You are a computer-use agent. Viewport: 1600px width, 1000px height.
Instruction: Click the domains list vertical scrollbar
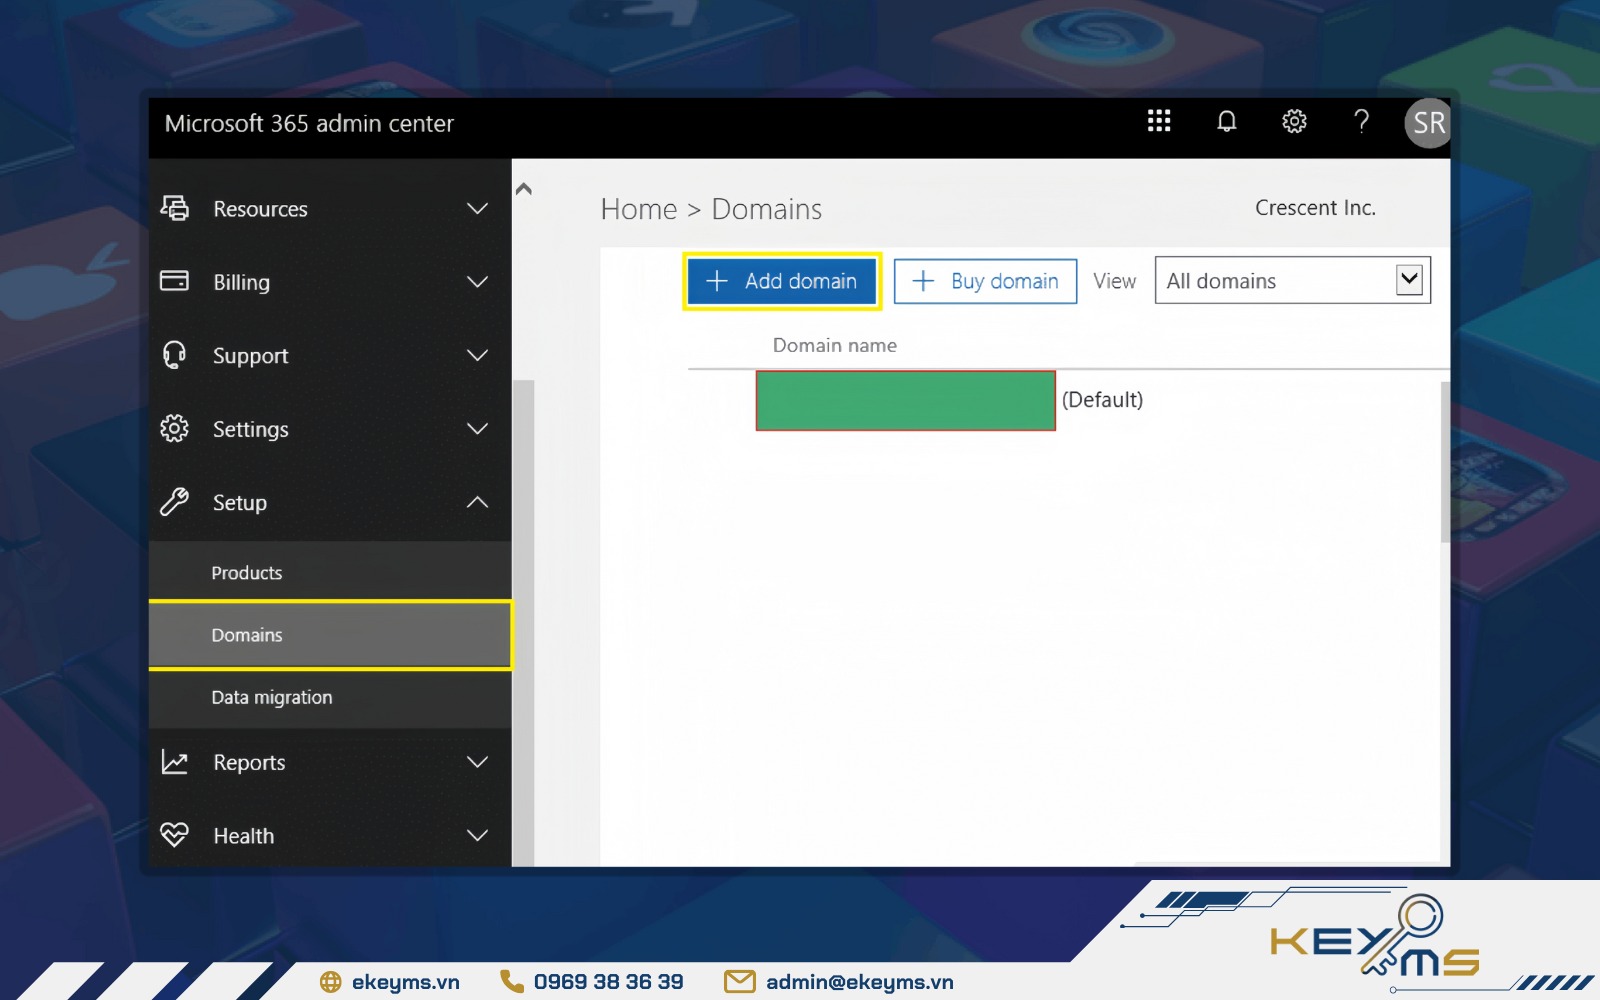[x=1445, y=462]
